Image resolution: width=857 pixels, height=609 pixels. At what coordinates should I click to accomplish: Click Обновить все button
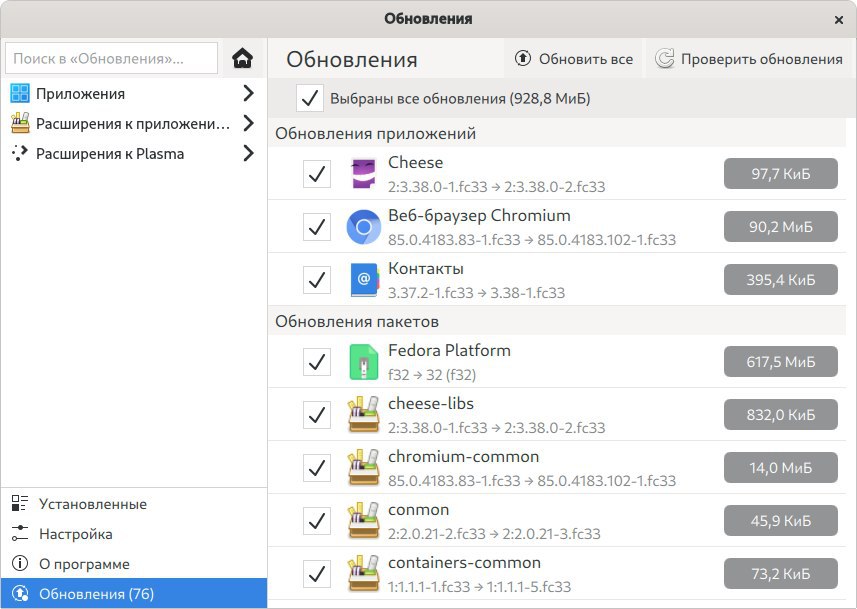[574, 58]
